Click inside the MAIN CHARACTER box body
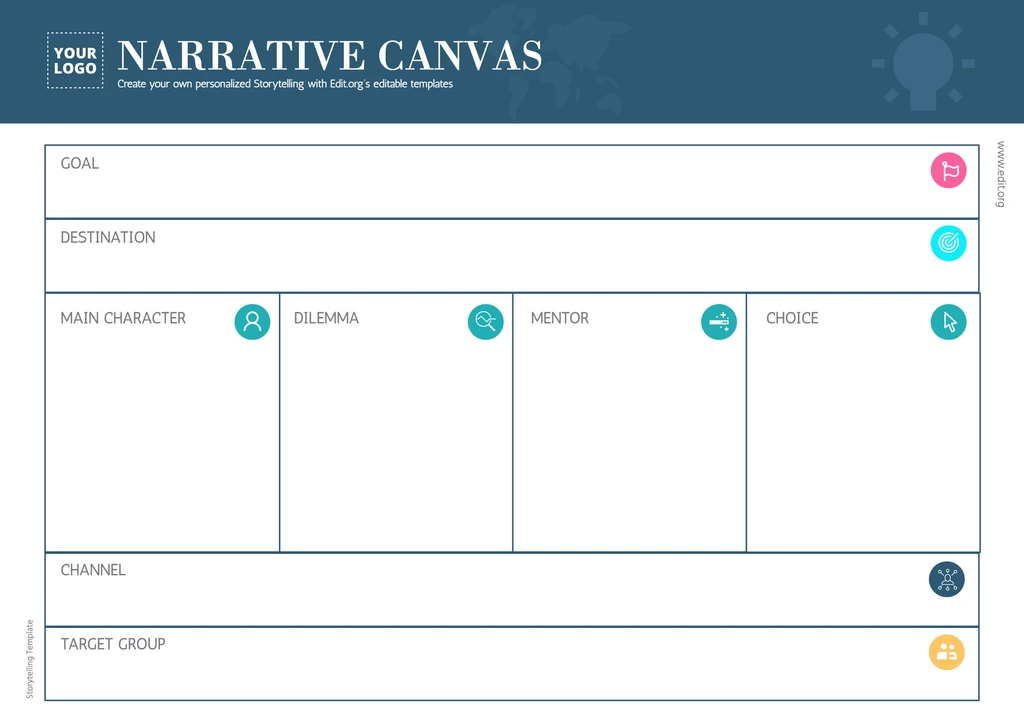 (162, 440)
